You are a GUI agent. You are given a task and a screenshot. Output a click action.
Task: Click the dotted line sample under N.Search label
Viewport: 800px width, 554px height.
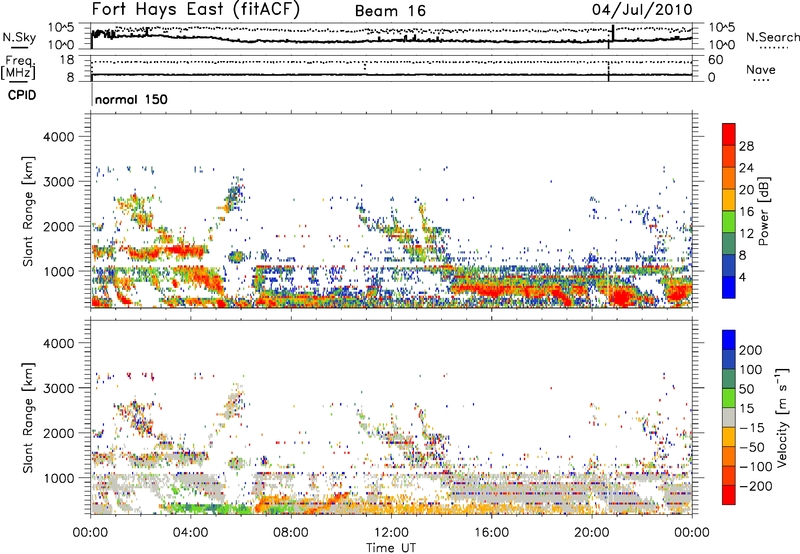[x=773, y=47]
